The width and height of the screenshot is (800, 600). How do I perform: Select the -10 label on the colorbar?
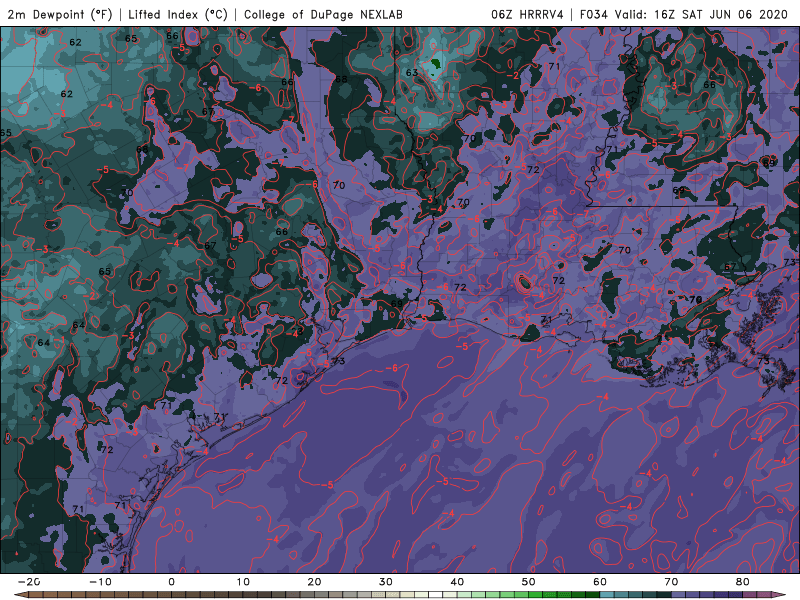click(100, 582)
